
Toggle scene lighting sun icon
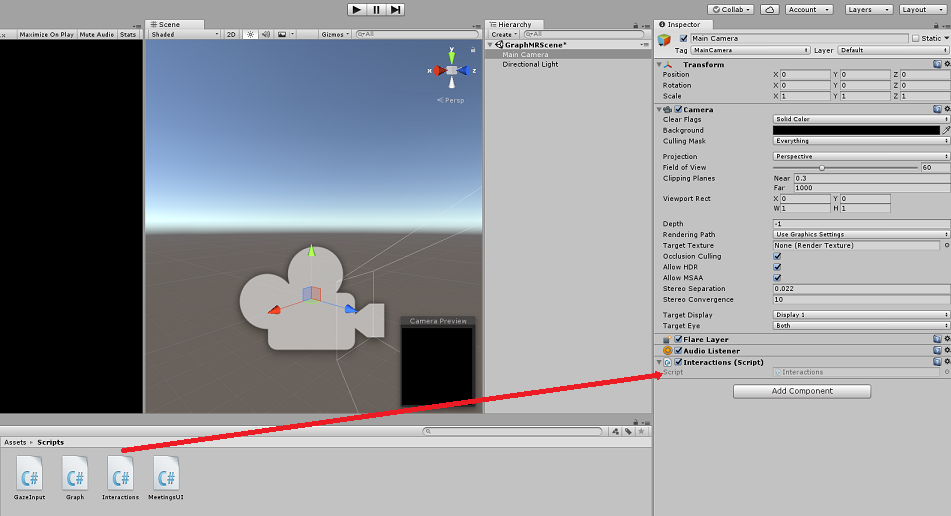point(250,35)
